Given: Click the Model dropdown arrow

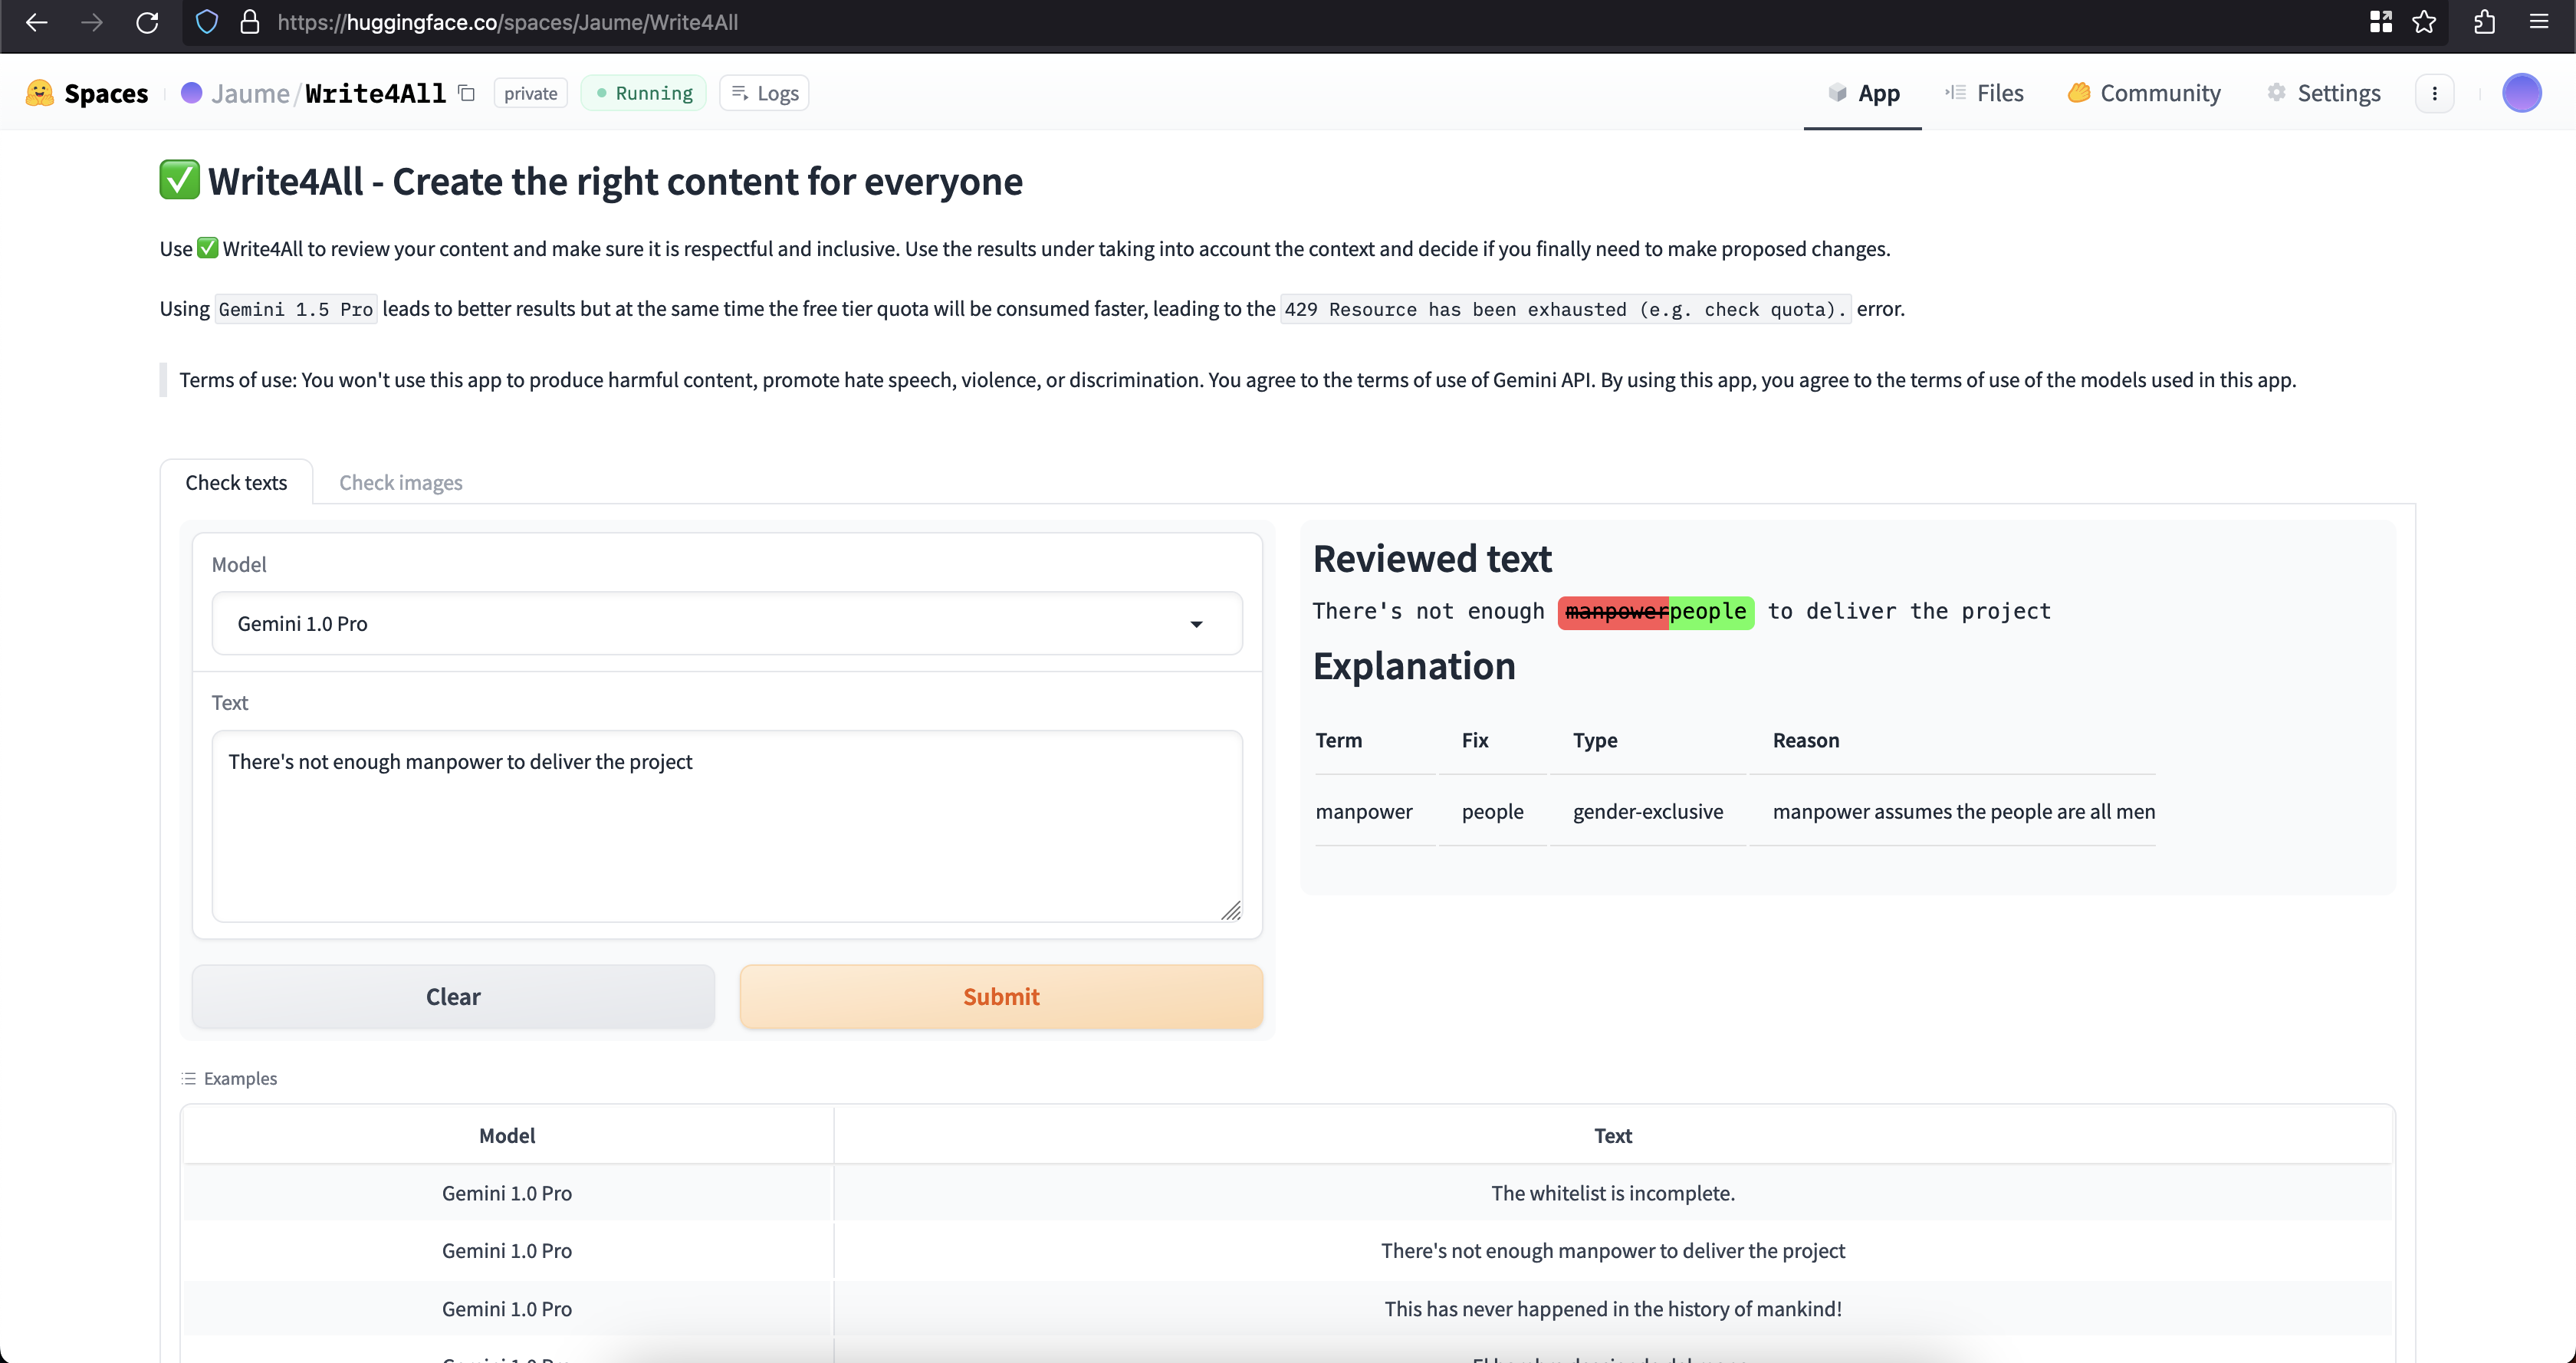Looking at the screenshot, I should tap(1196, 624).
